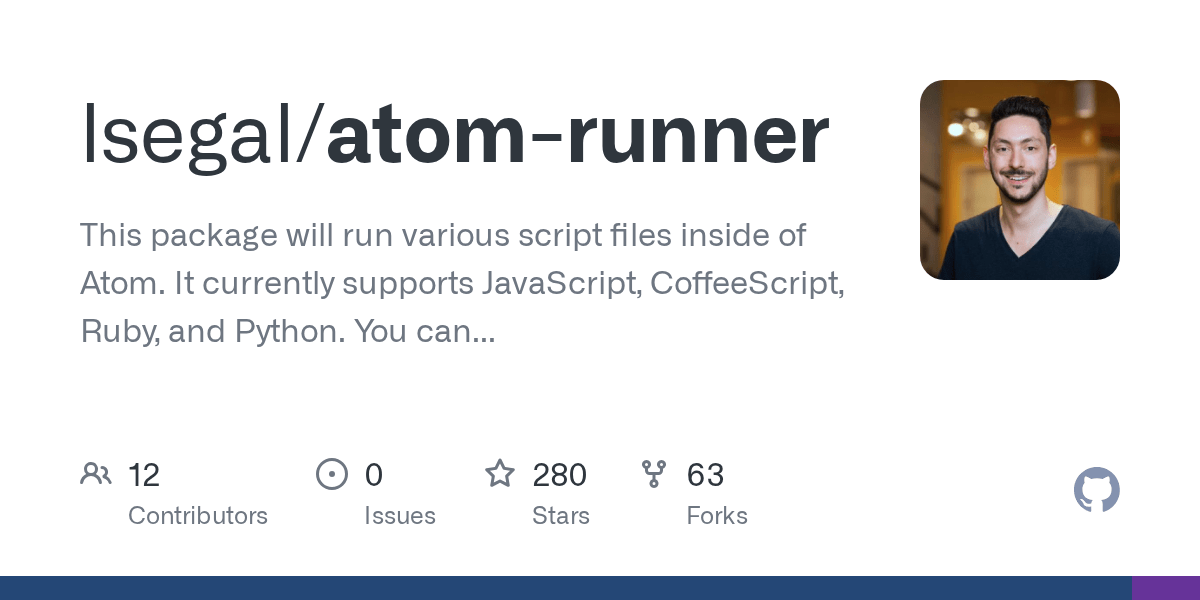Click the issue count 0
The height and width of the screenshot is (600, 1200).
click(x=374, y=475)
